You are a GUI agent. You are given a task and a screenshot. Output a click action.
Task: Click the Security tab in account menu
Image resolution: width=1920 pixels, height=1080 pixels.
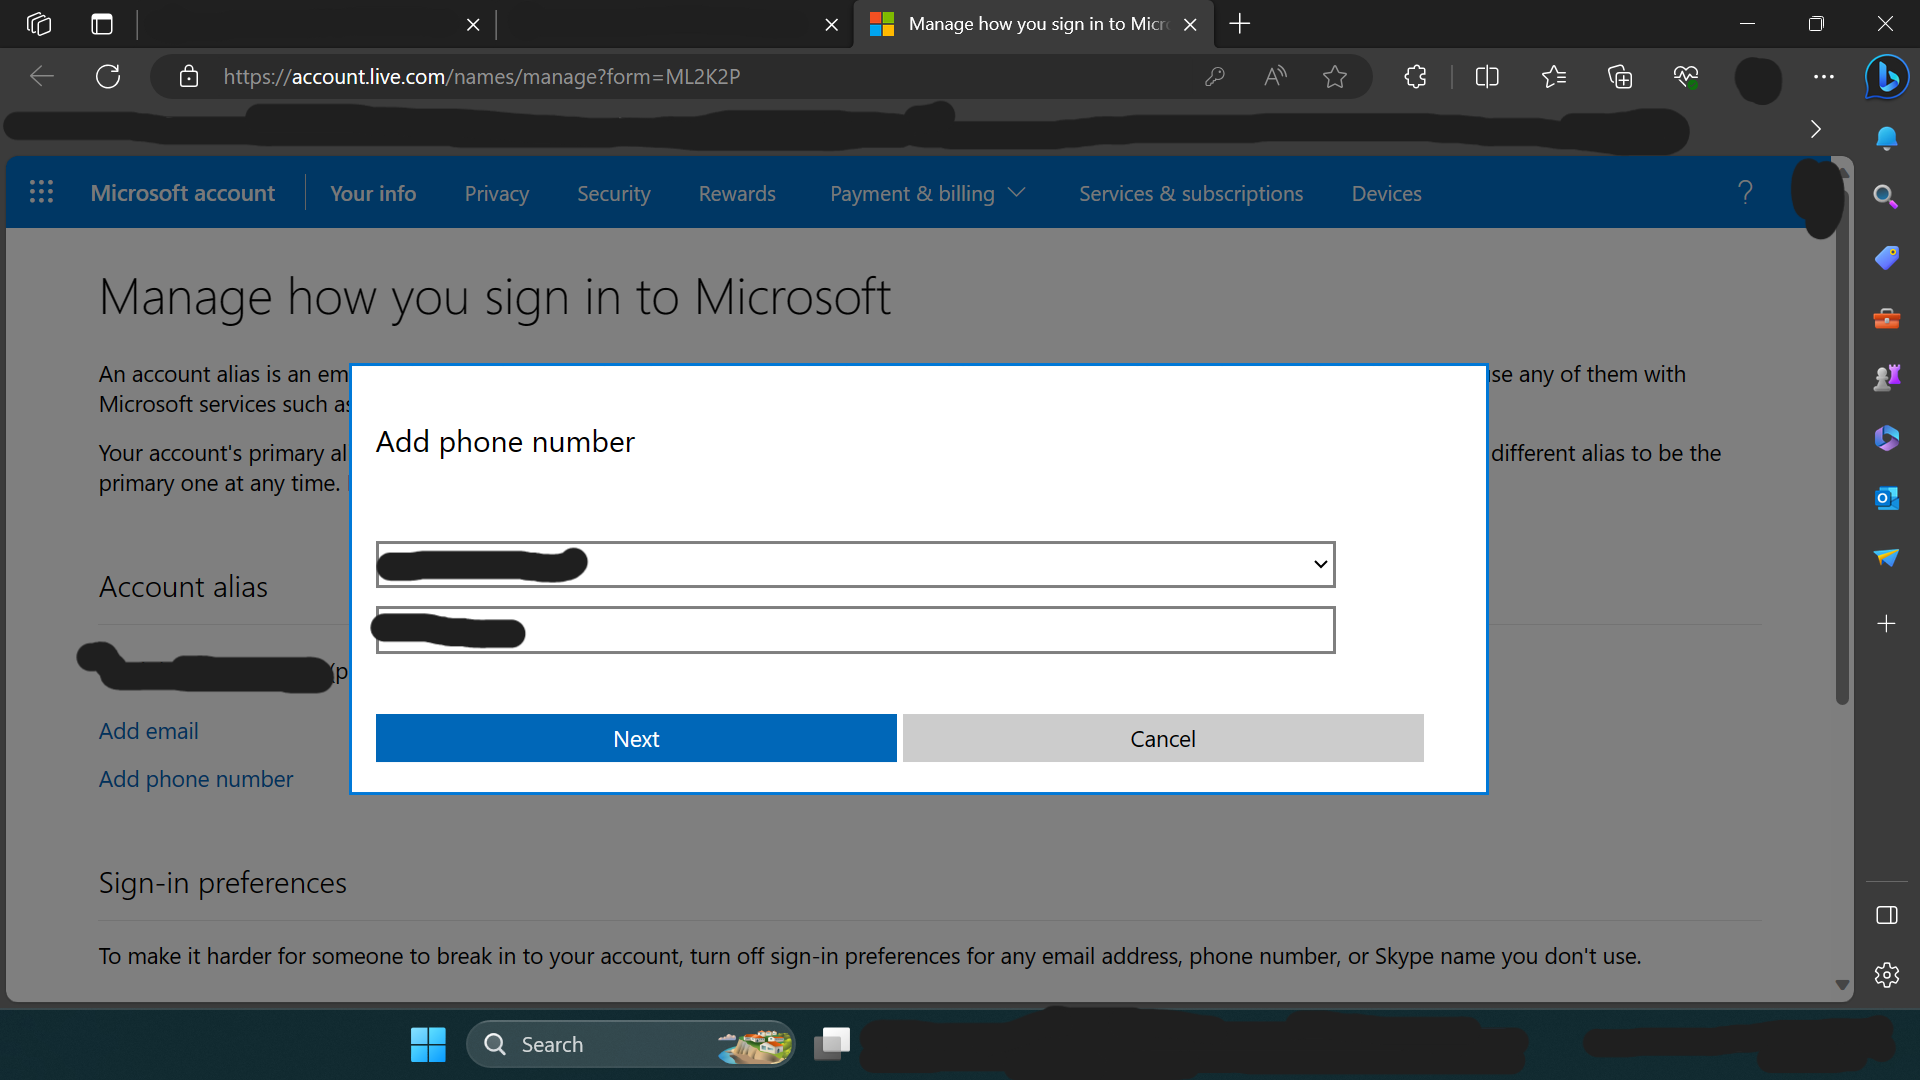[613, 193]
